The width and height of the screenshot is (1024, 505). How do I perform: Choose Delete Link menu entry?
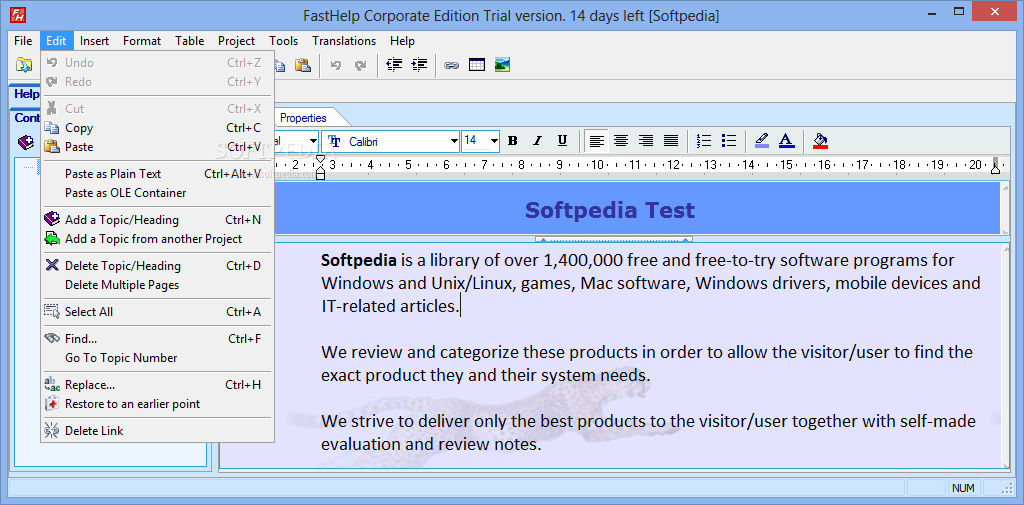(157, 431)
